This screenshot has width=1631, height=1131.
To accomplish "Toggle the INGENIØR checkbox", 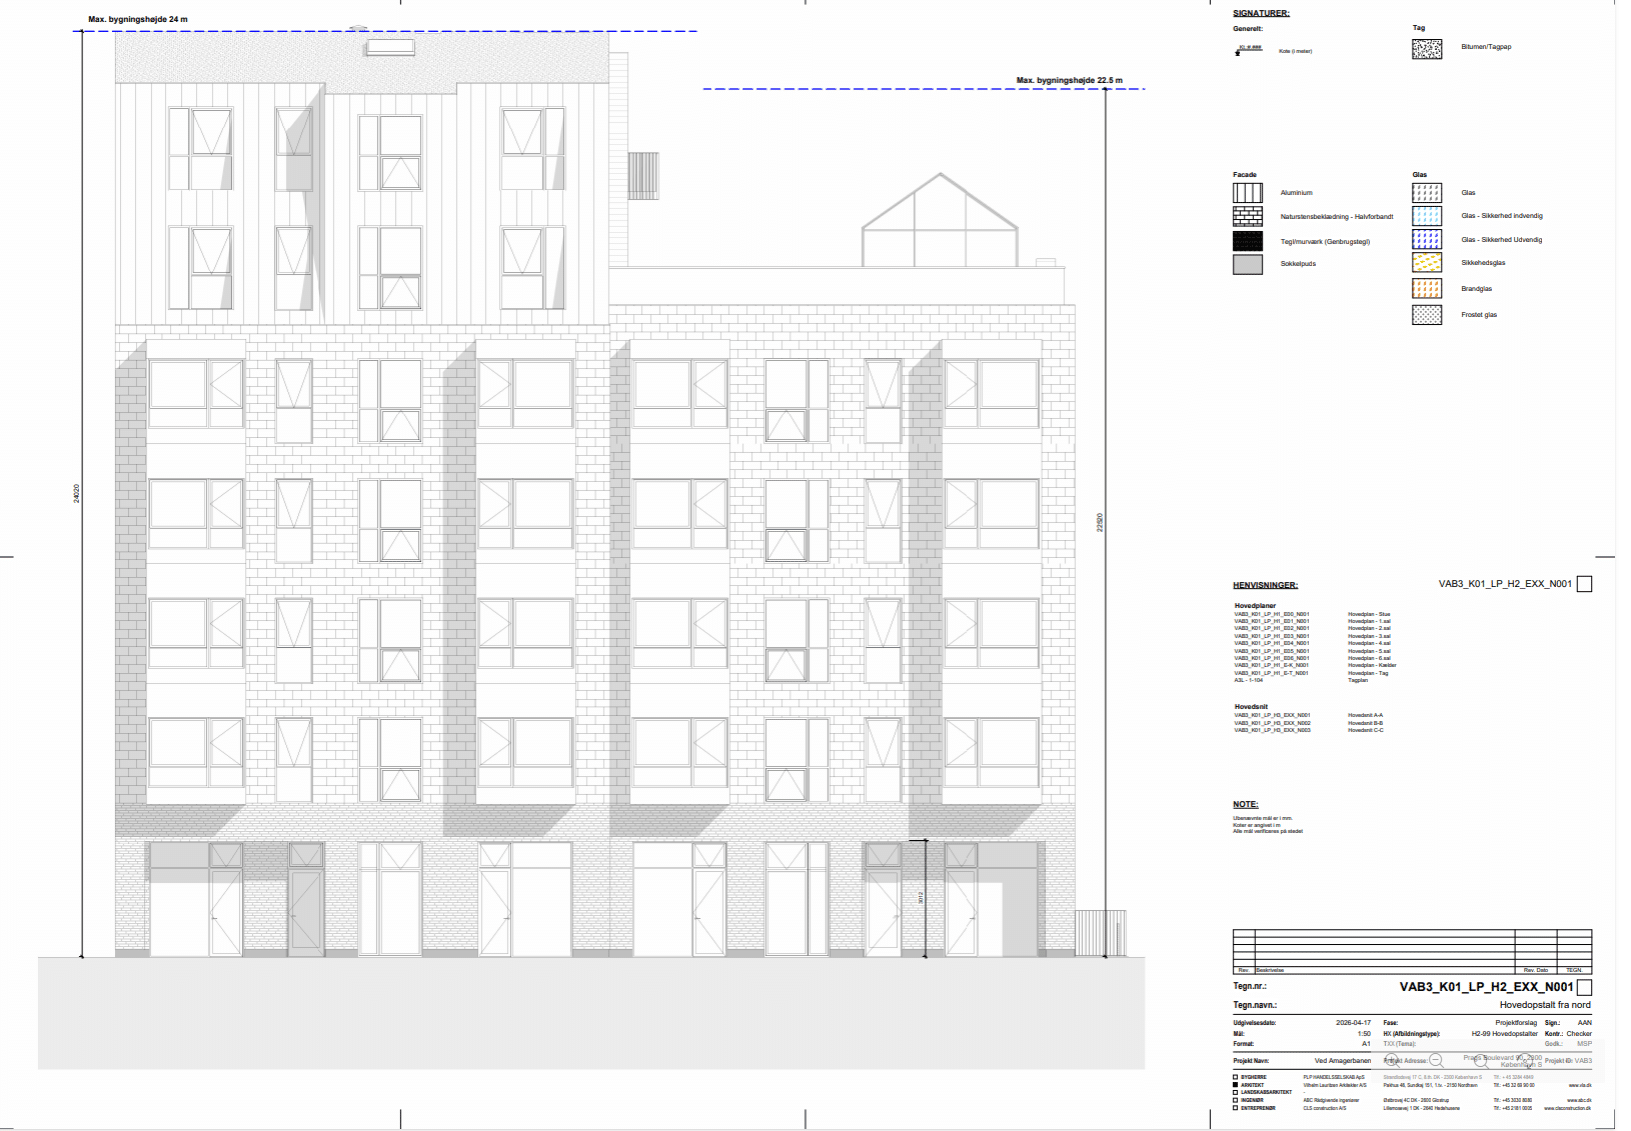I will (x=1236, y=1100).
